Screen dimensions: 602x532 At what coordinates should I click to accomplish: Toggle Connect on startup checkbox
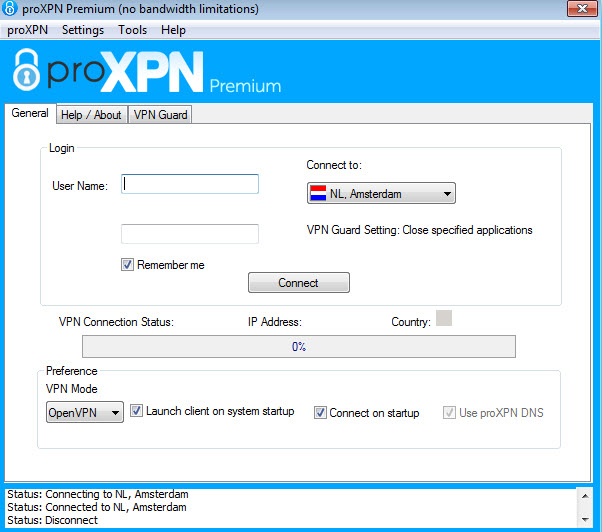[320, 413]
